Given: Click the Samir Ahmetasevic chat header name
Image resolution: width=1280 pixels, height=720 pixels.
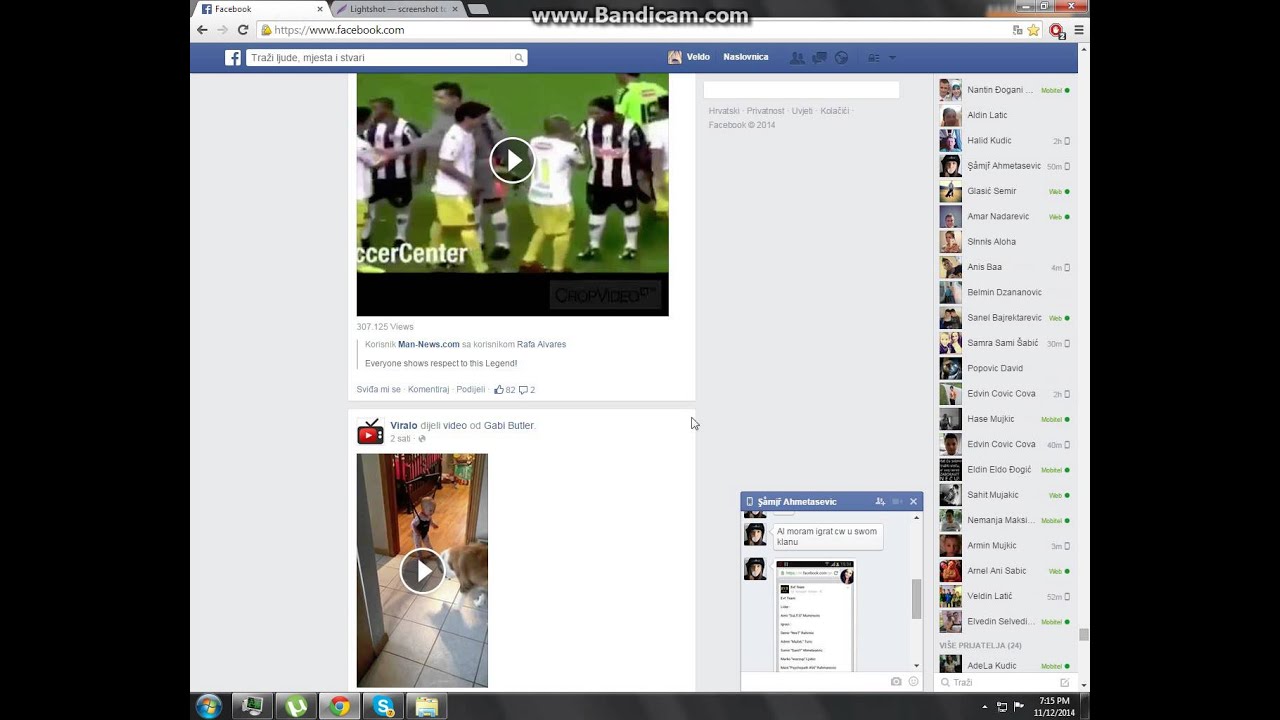Looking at the screenshot, I should (799, 502).
